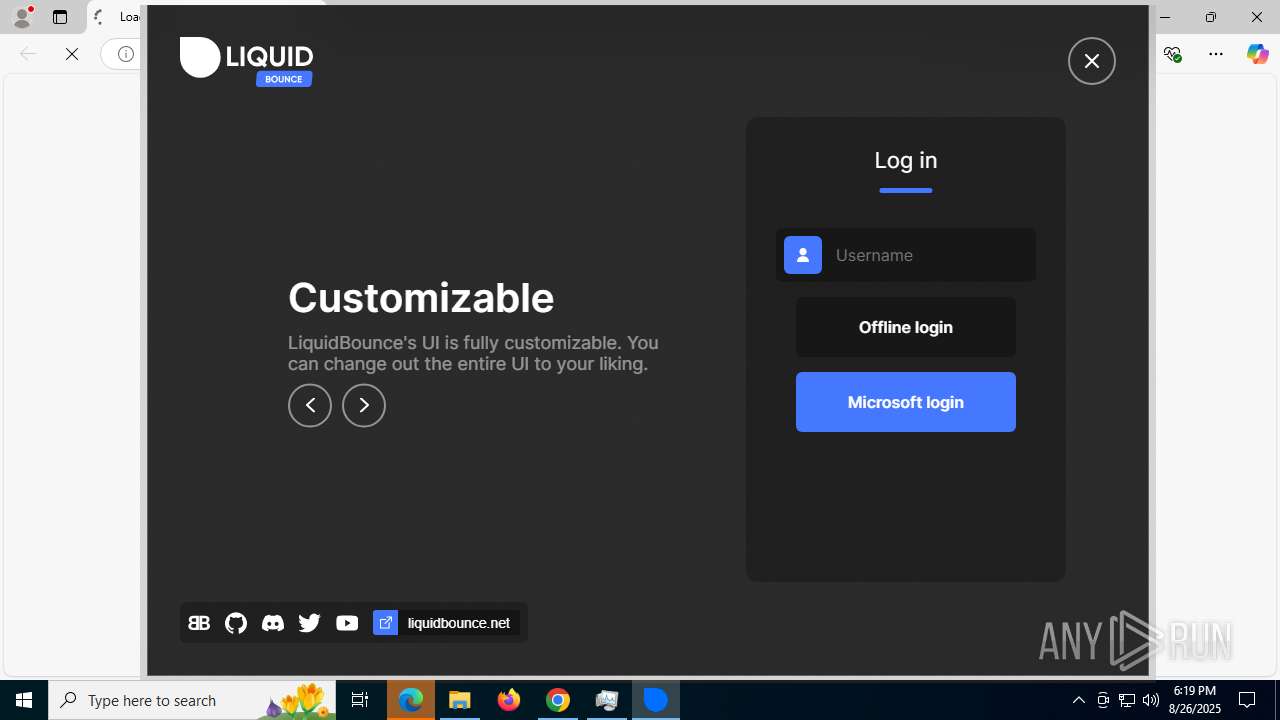This screenshot has height=720, width=1280.
Task: Open Windows Start menu
Action: (24, 700)
